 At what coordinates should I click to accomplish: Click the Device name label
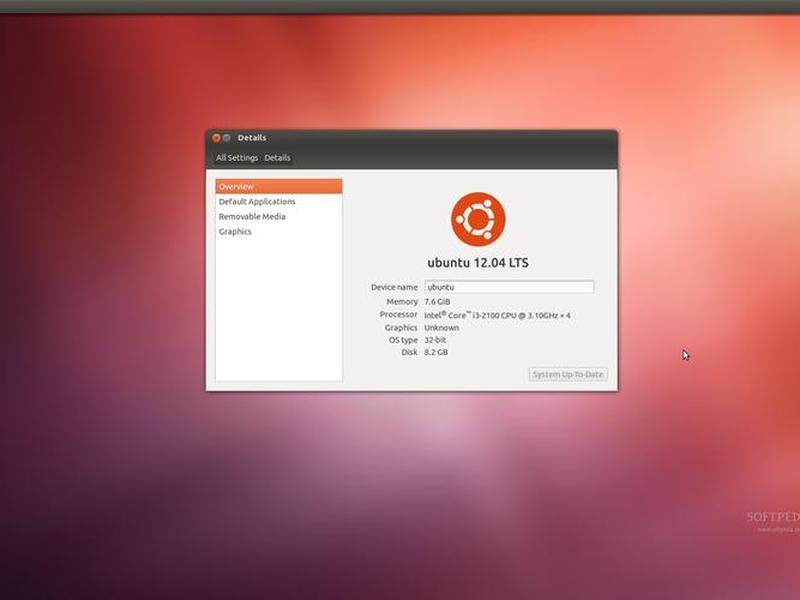pos(394,287)
